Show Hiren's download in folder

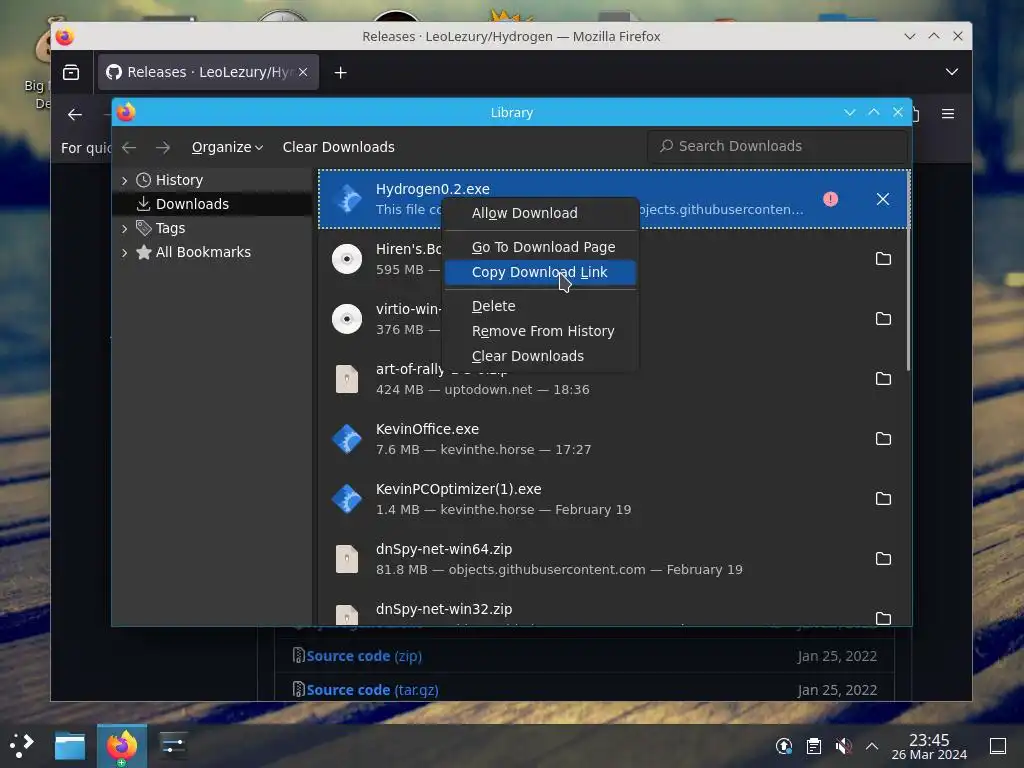883,259
